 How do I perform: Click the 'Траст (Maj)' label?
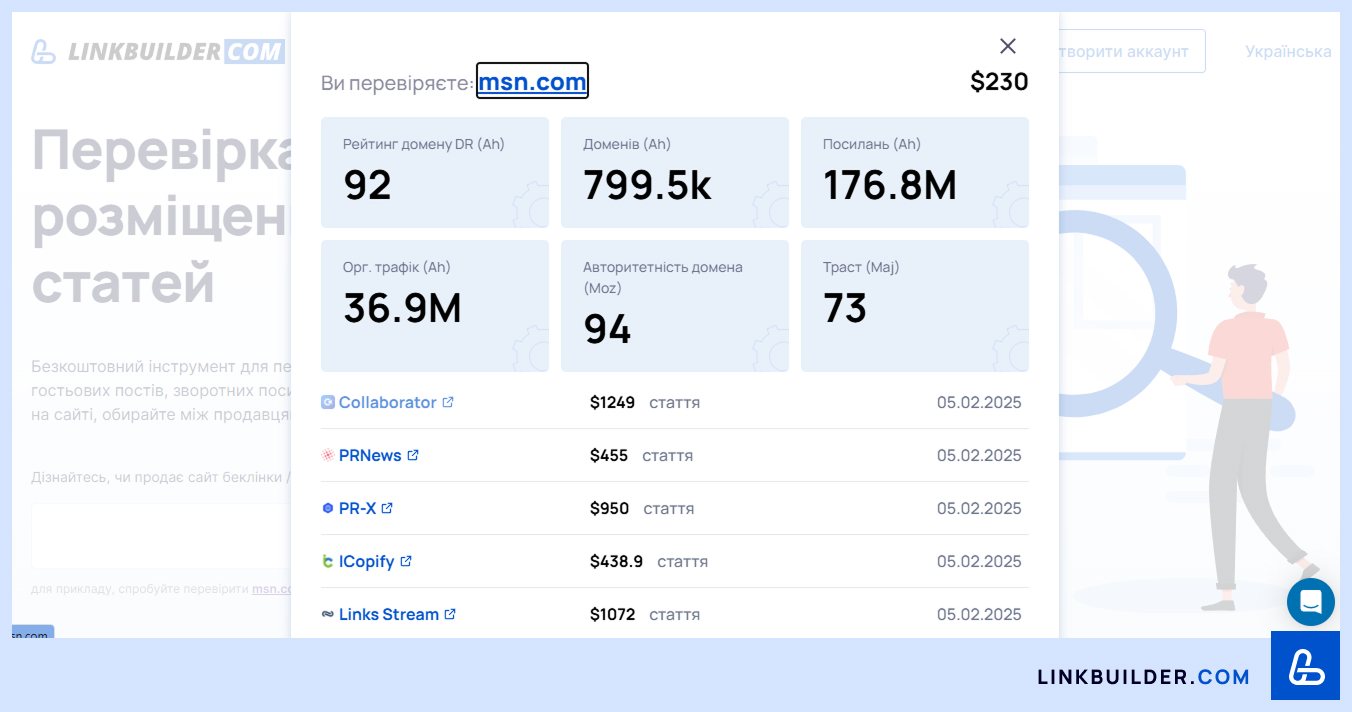point(861,267)
